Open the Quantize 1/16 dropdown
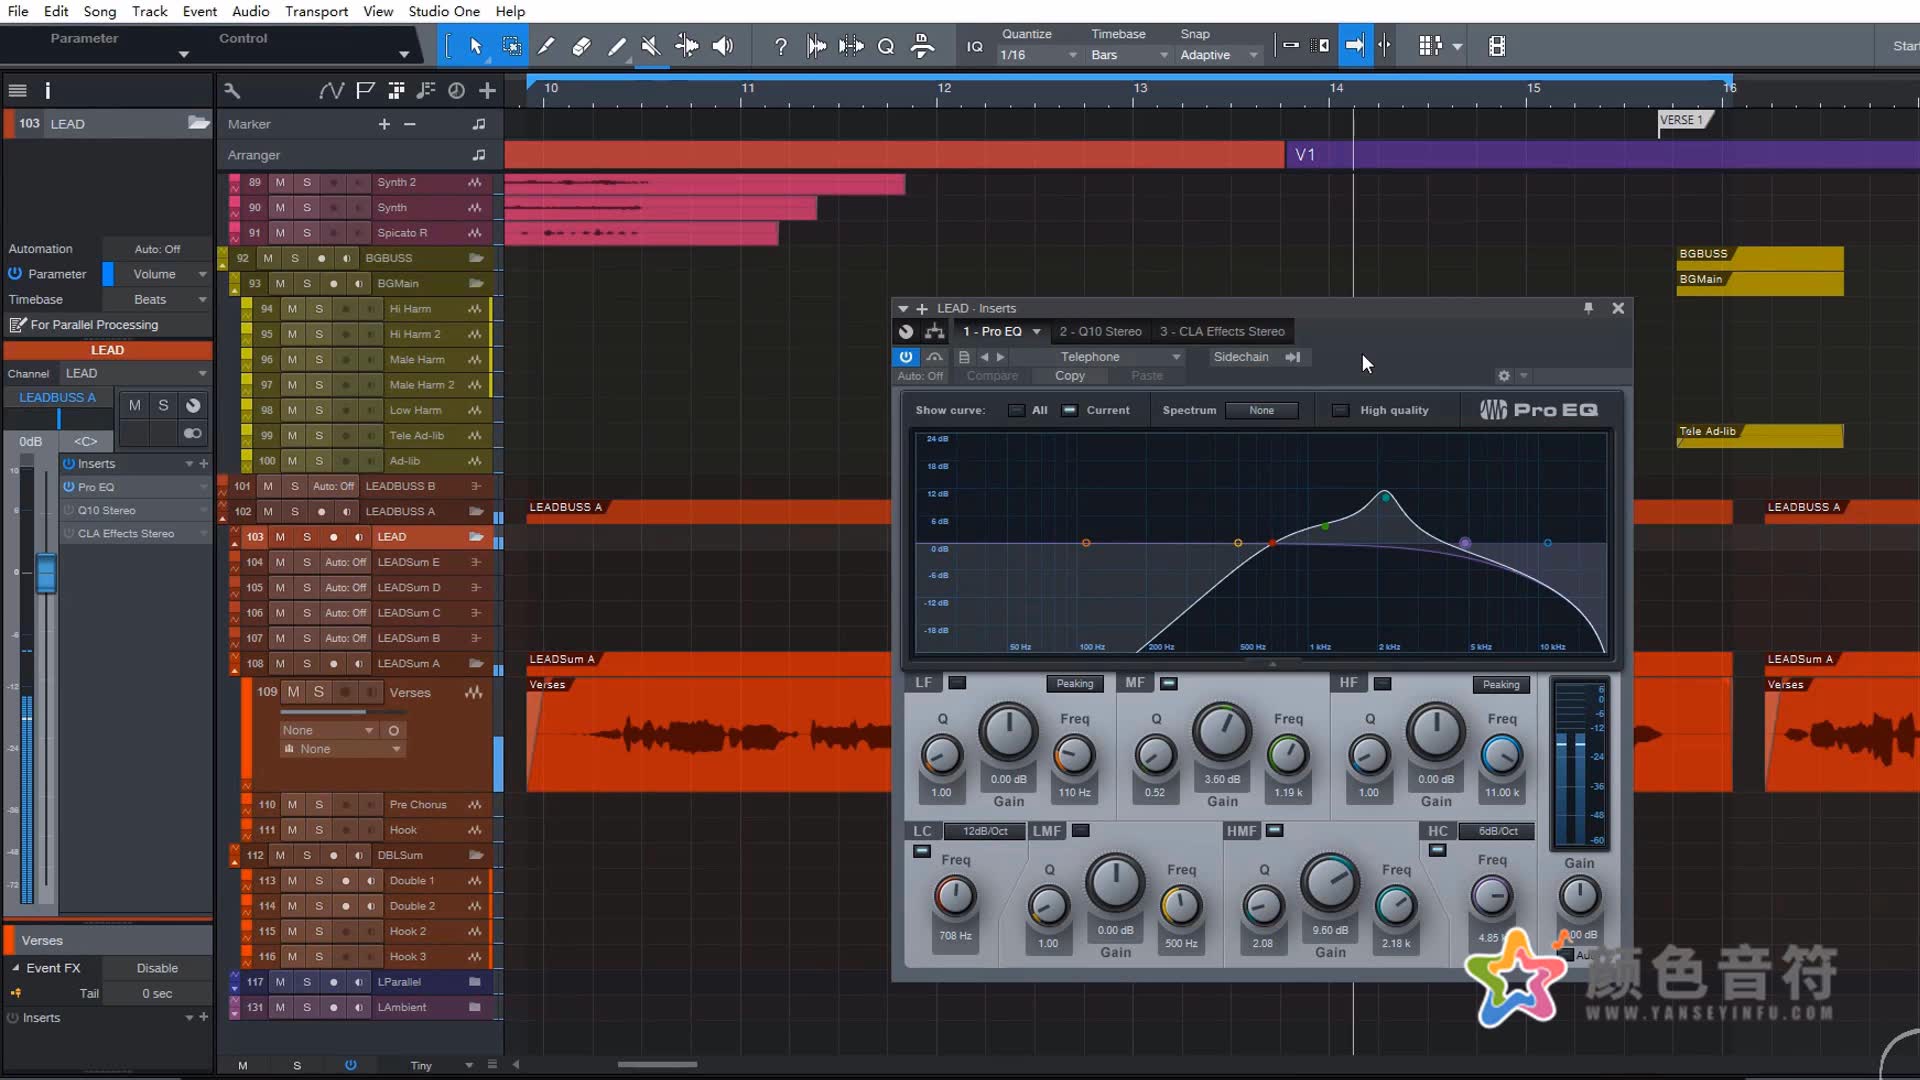 (1038, 55)
